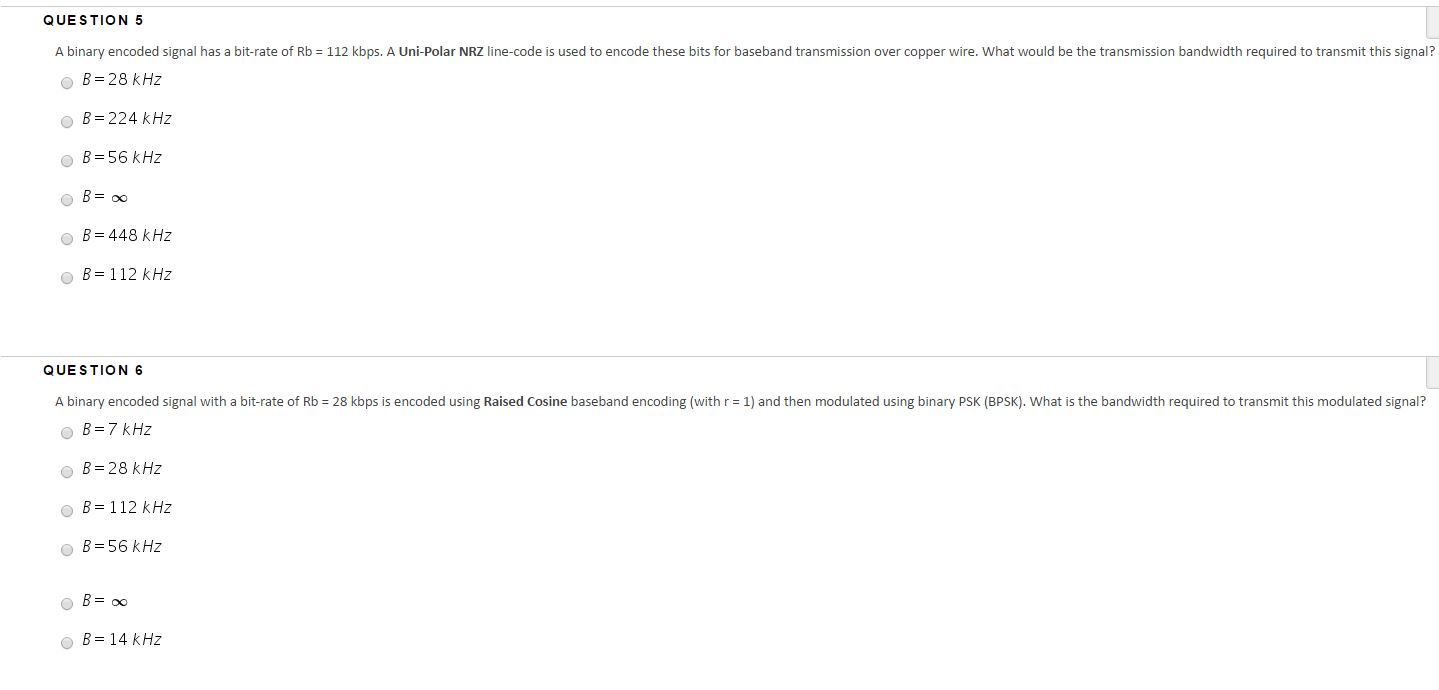Select B=14 kHz answer
The width and height of the screenshot is (1439, 690).
[67, 643]
